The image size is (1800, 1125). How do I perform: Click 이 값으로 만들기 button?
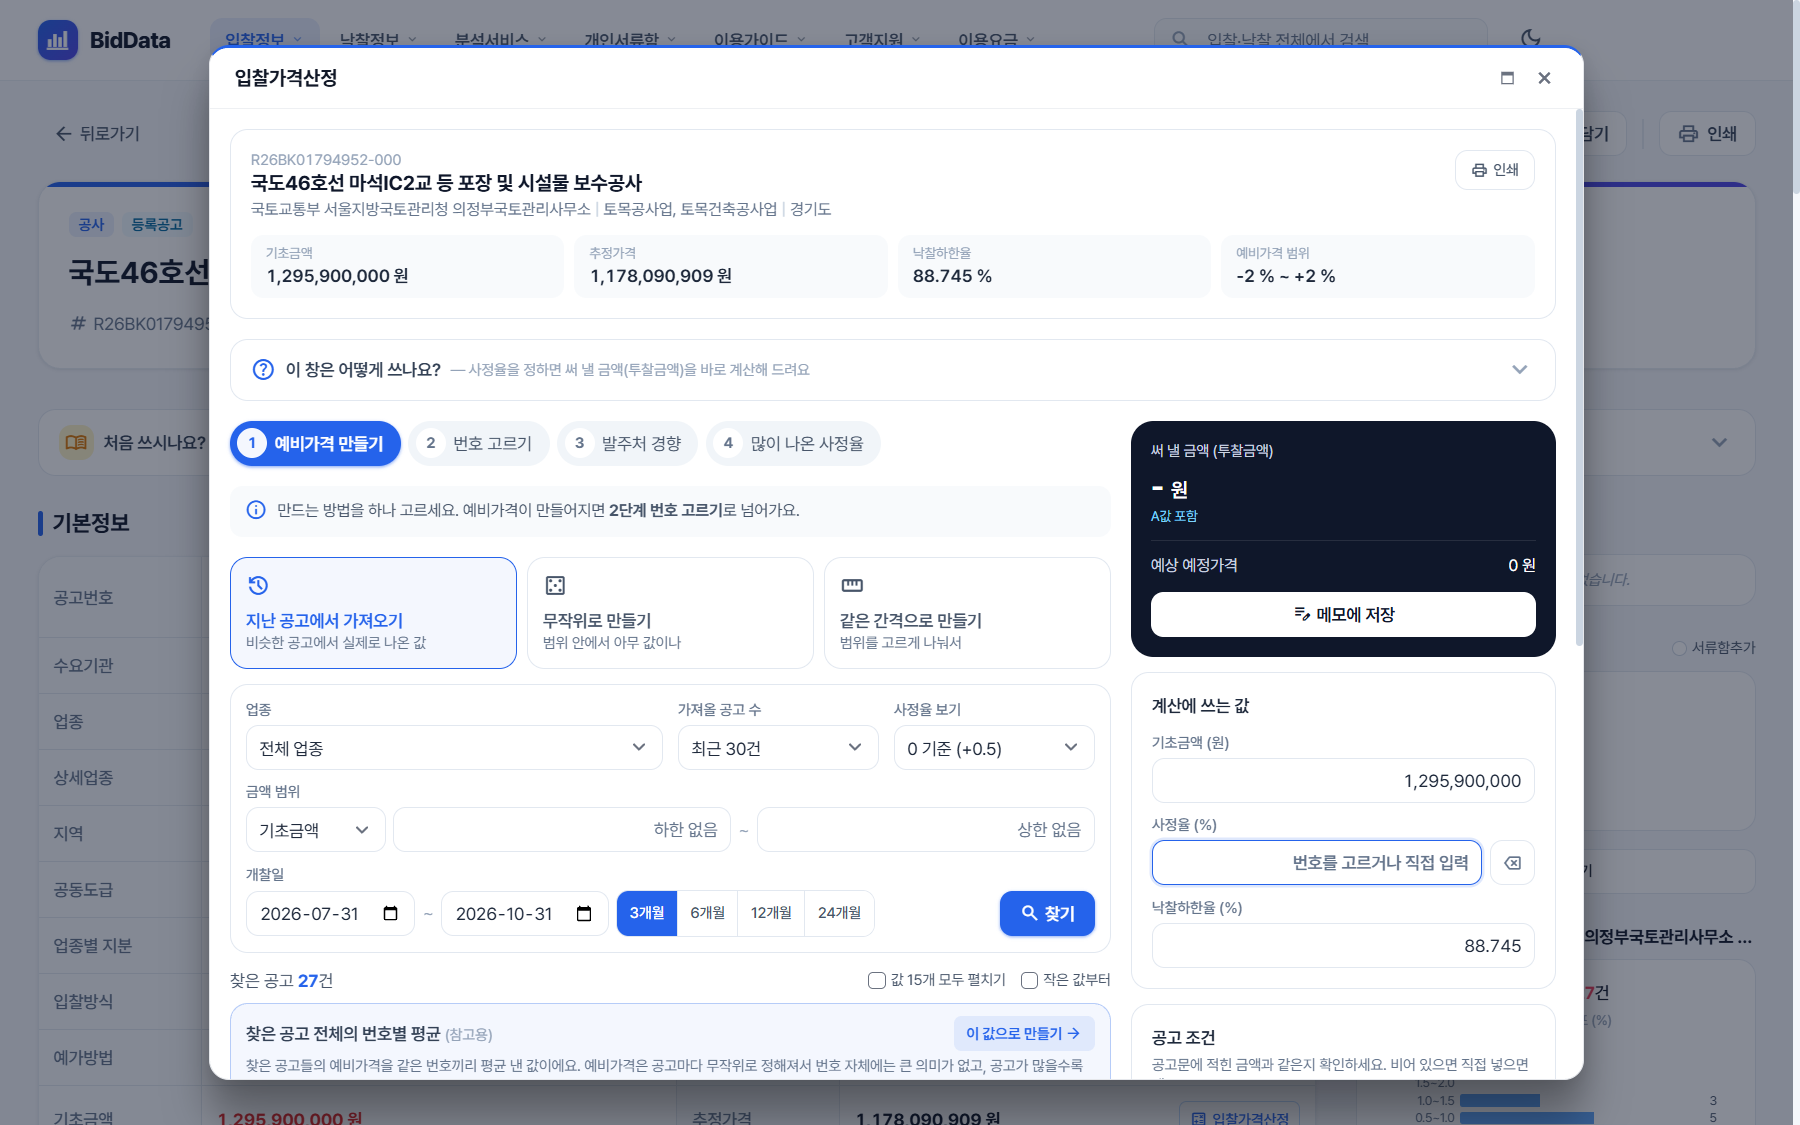pos(1024,1033)
